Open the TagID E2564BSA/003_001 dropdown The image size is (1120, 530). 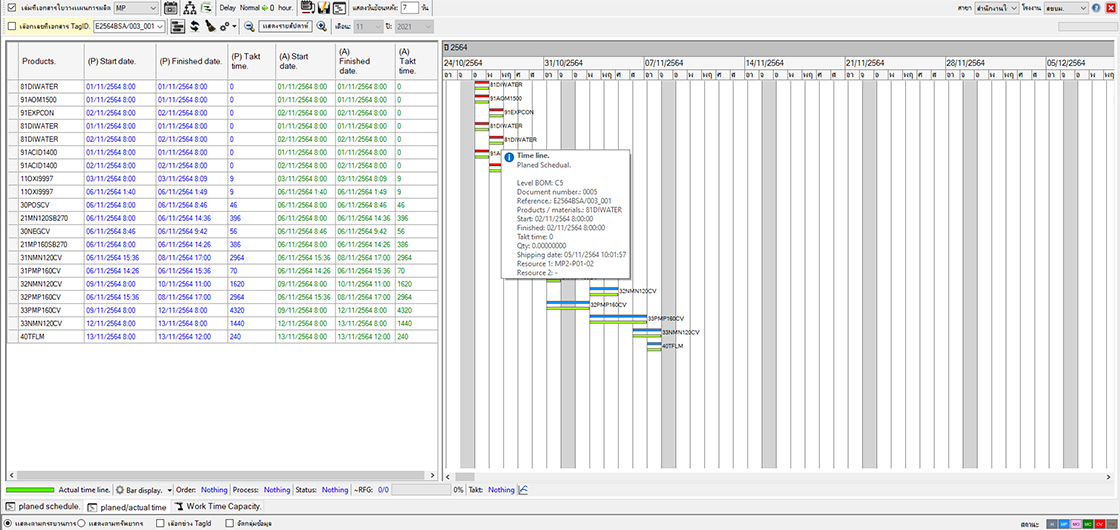point(126,26)
